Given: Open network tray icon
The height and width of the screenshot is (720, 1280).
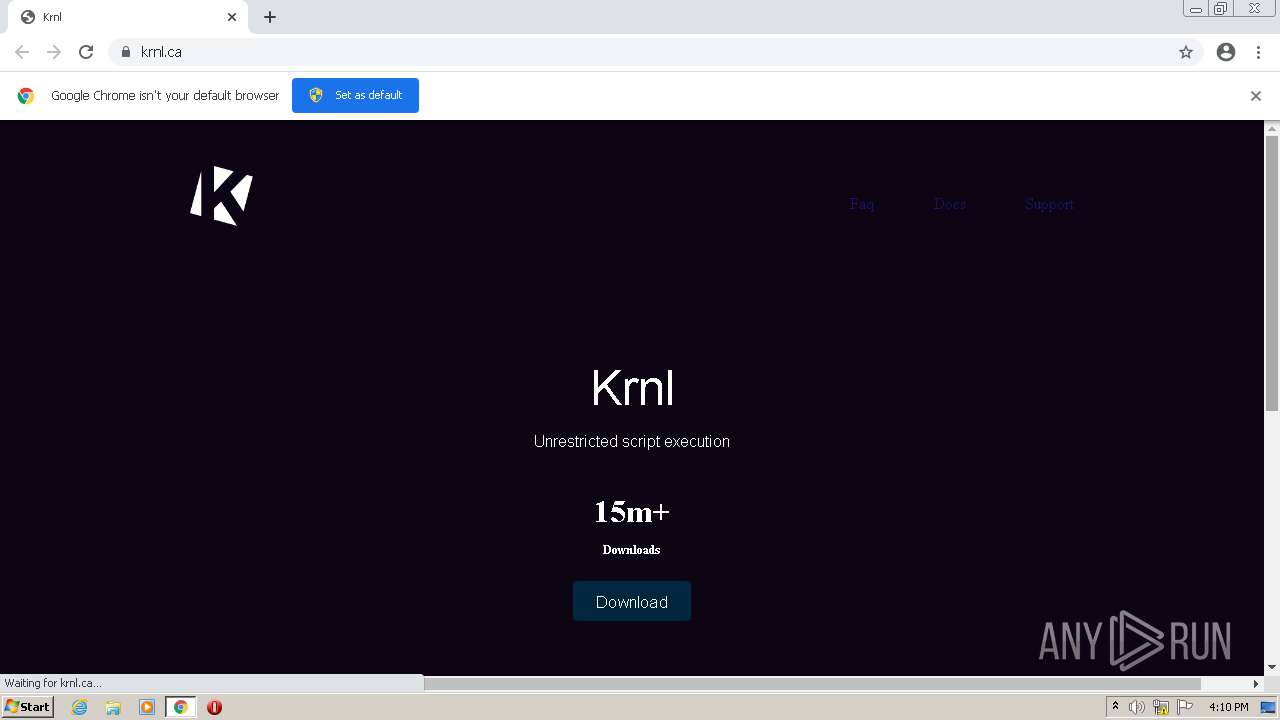Looking at the screenshot, I should [x=1161, y=707].
